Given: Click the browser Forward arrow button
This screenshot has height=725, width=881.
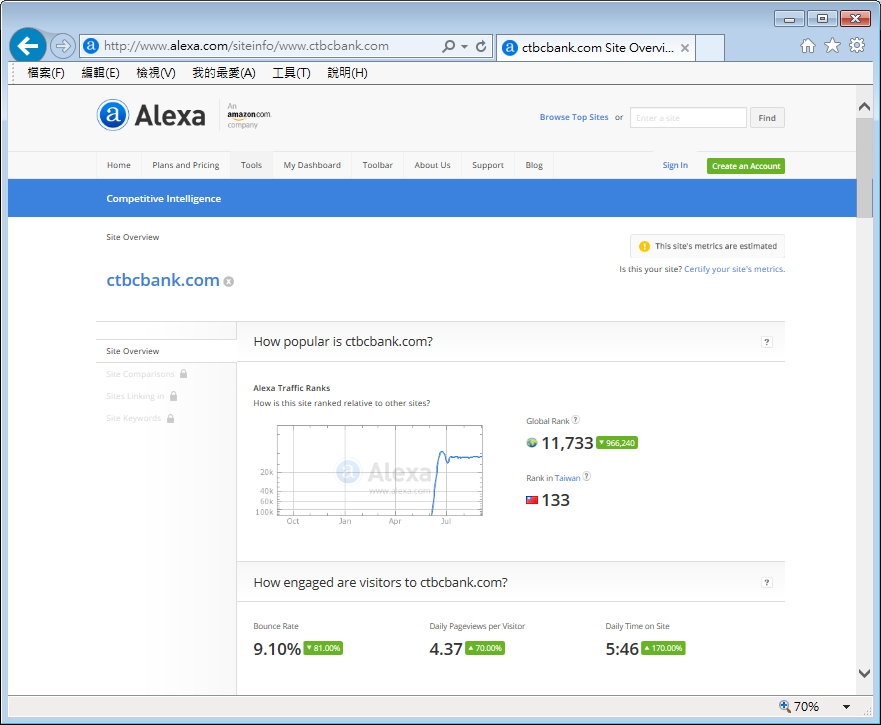Looking at the screenshot, I should 62,46.
